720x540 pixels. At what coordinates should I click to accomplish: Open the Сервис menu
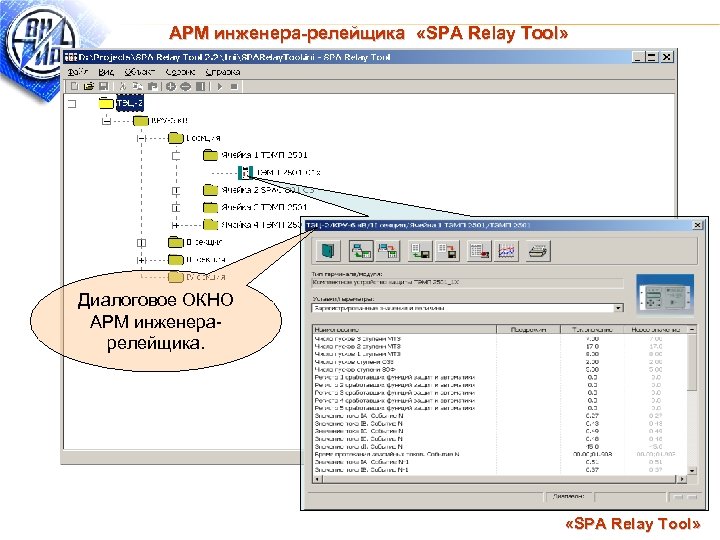pos(180,72)
